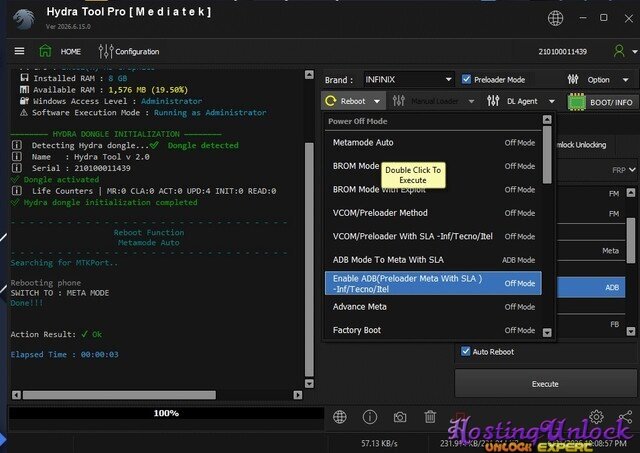Screen dimensions: 640x453
Task: Expand the Option dropdown
Action: pyautogui.click(x=599, y=80)
